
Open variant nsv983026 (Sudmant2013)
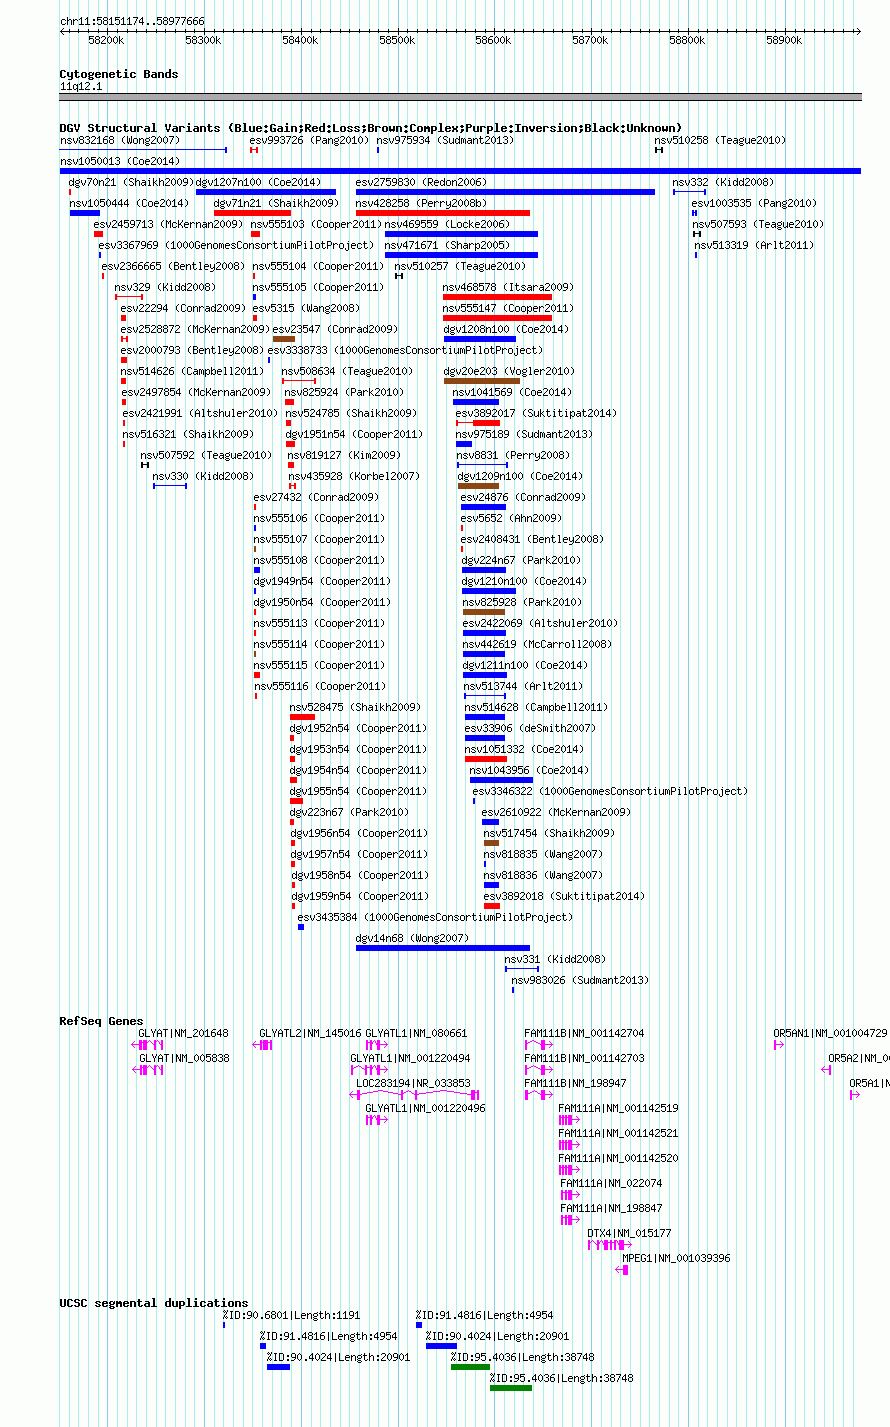point(580,981)
